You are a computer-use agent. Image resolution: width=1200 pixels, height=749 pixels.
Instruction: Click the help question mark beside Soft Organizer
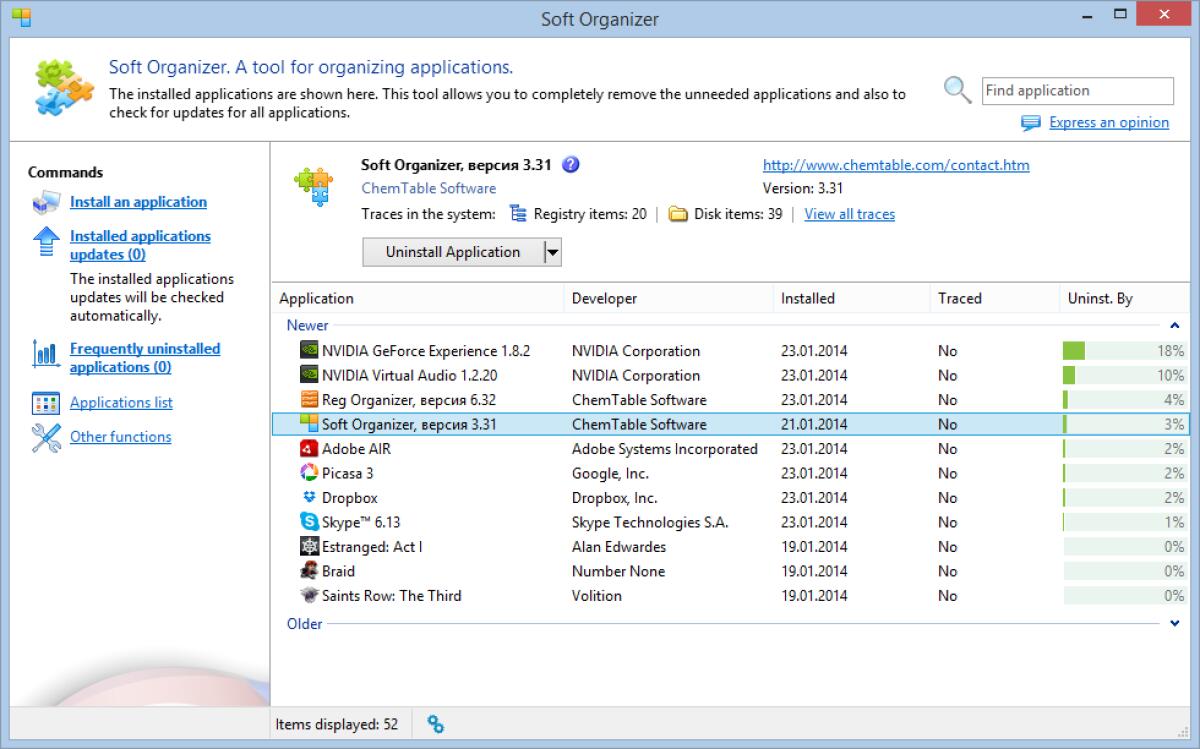570,165
